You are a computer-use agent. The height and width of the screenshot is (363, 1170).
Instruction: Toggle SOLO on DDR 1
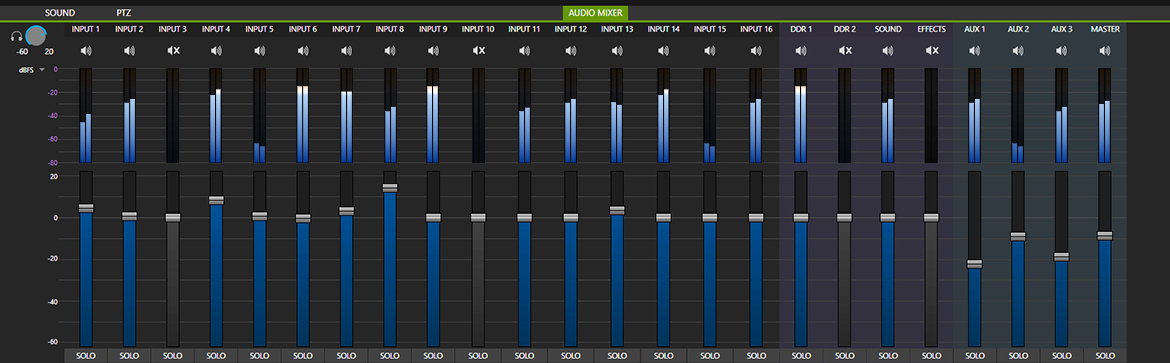[801, 356]
